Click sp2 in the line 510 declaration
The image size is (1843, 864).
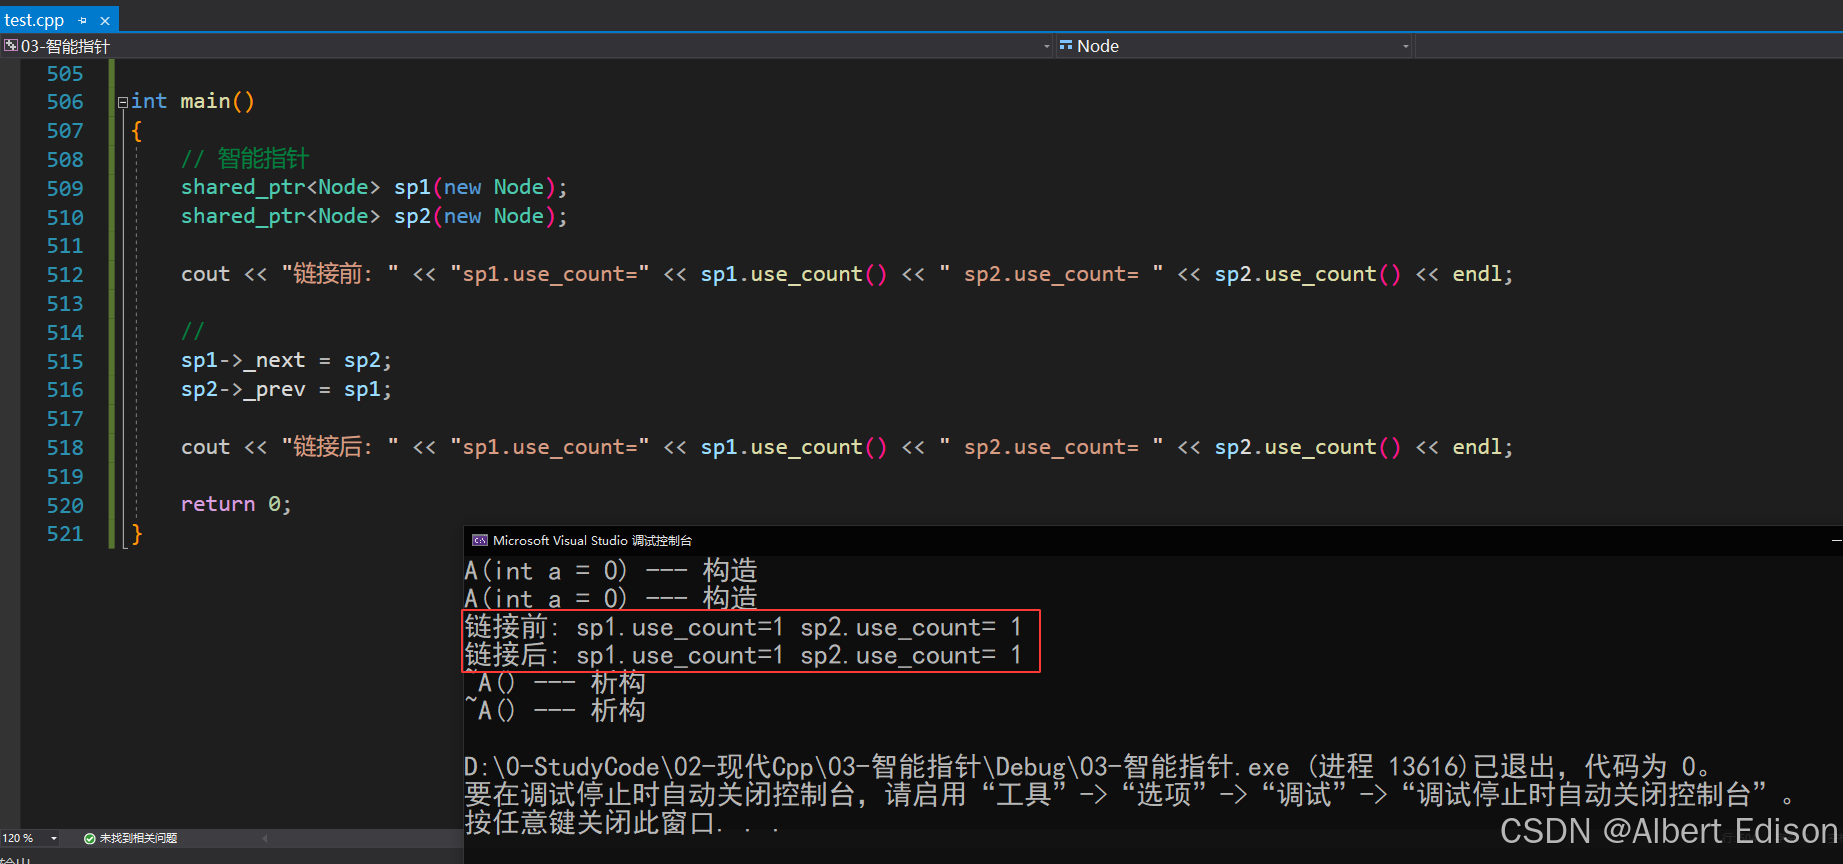tap(412, 216)
